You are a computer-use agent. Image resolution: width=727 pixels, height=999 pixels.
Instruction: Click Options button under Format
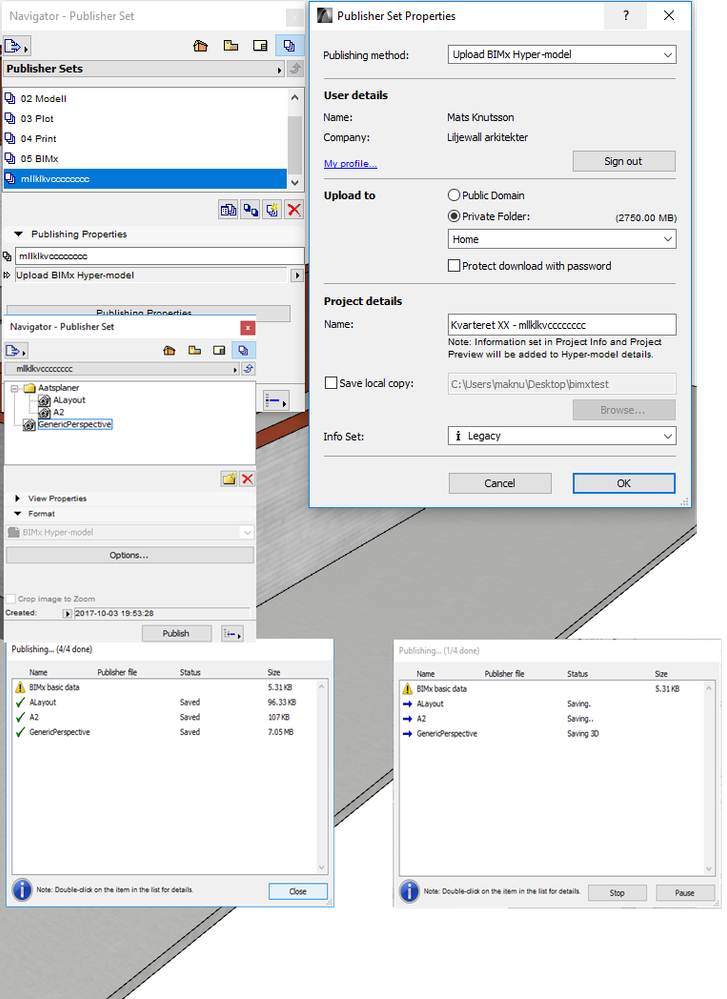pos(129,555)
